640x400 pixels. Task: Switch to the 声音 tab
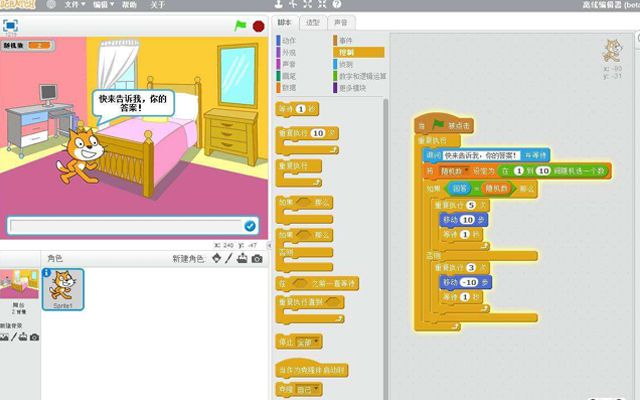[341, 22]
